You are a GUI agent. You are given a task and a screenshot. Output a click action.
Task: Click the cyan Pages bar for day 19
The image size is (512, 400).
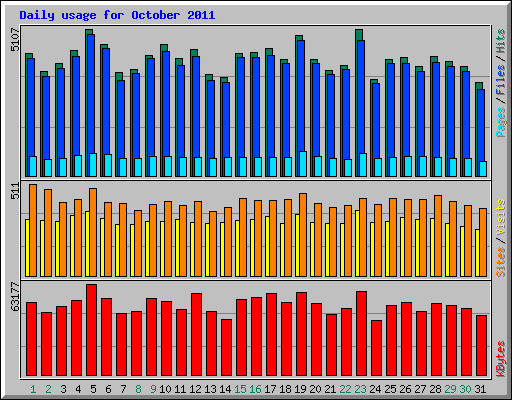tap(303, 164)
